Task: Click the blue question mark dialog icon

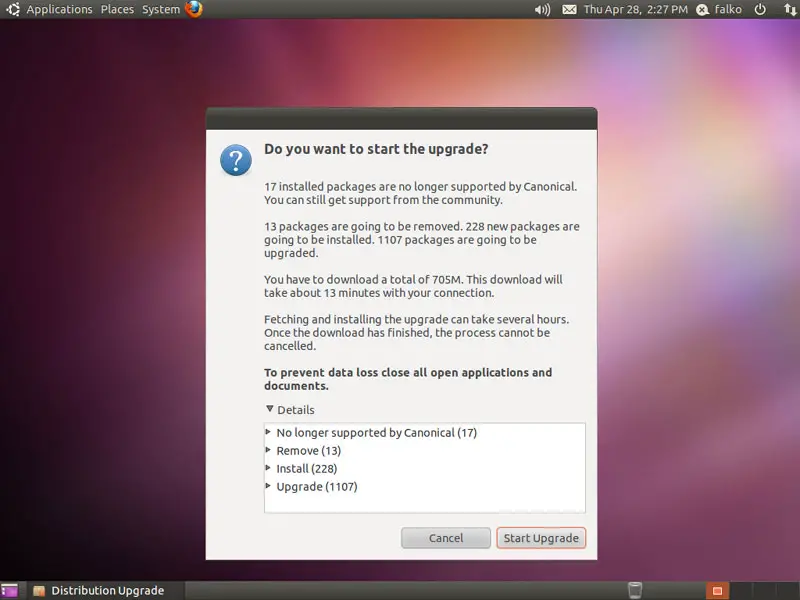Action: [x=236, y=160]
